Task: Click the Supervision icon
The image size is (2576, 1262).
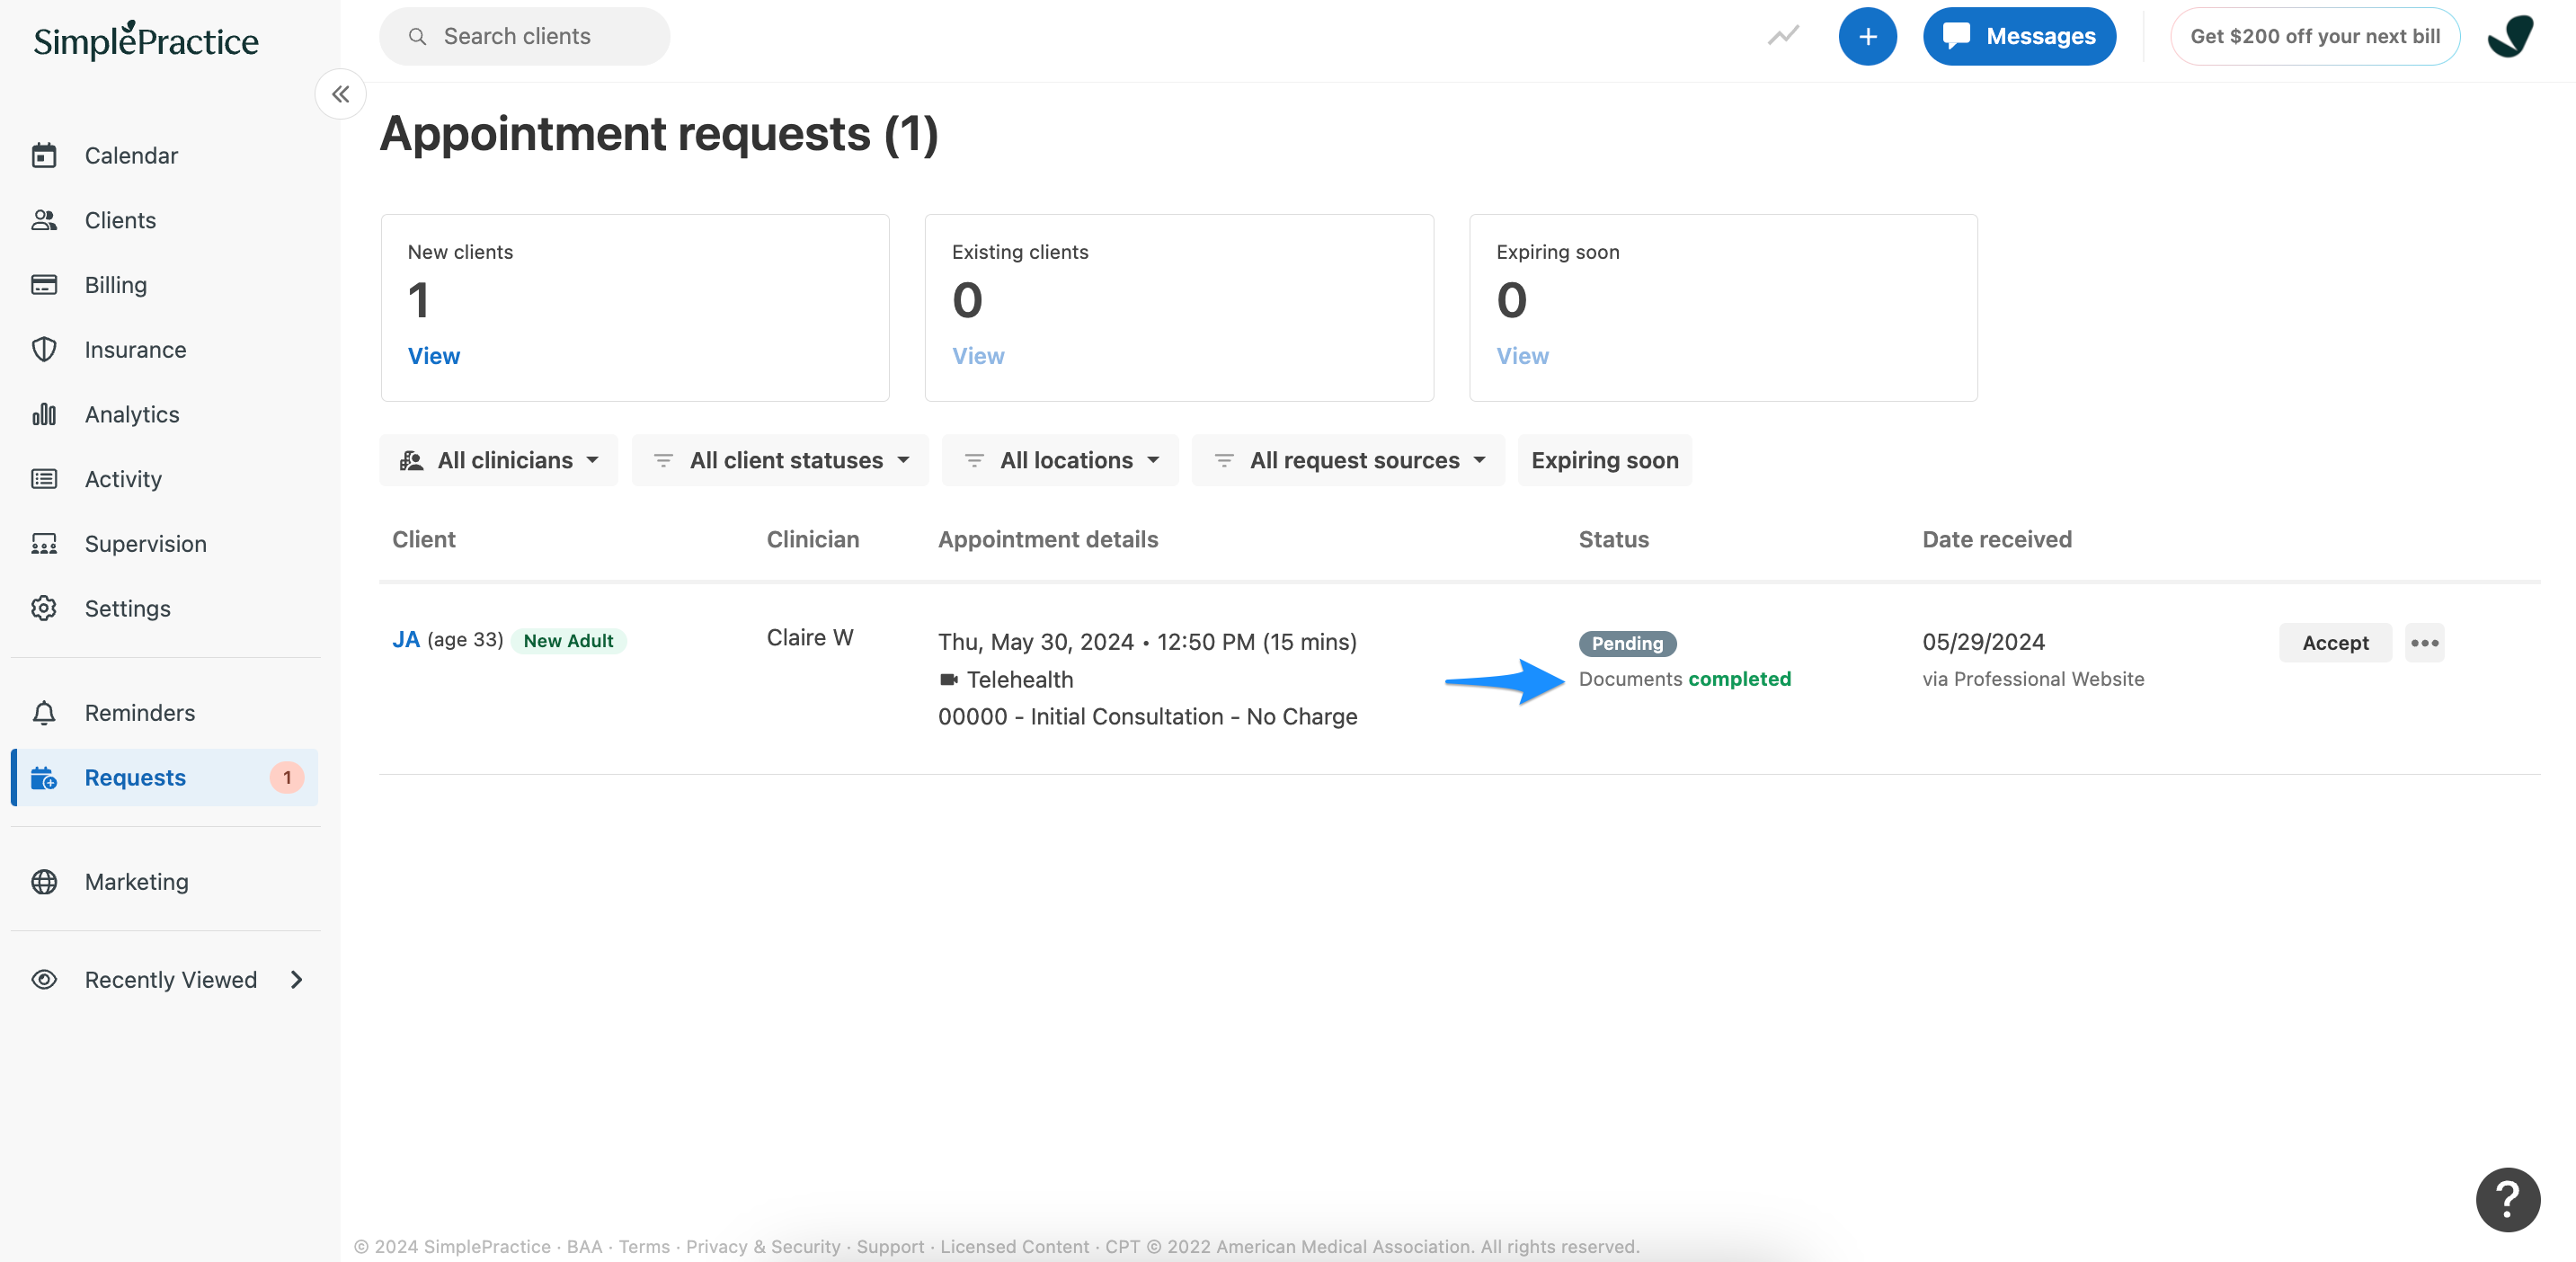Action: point(44,544)
